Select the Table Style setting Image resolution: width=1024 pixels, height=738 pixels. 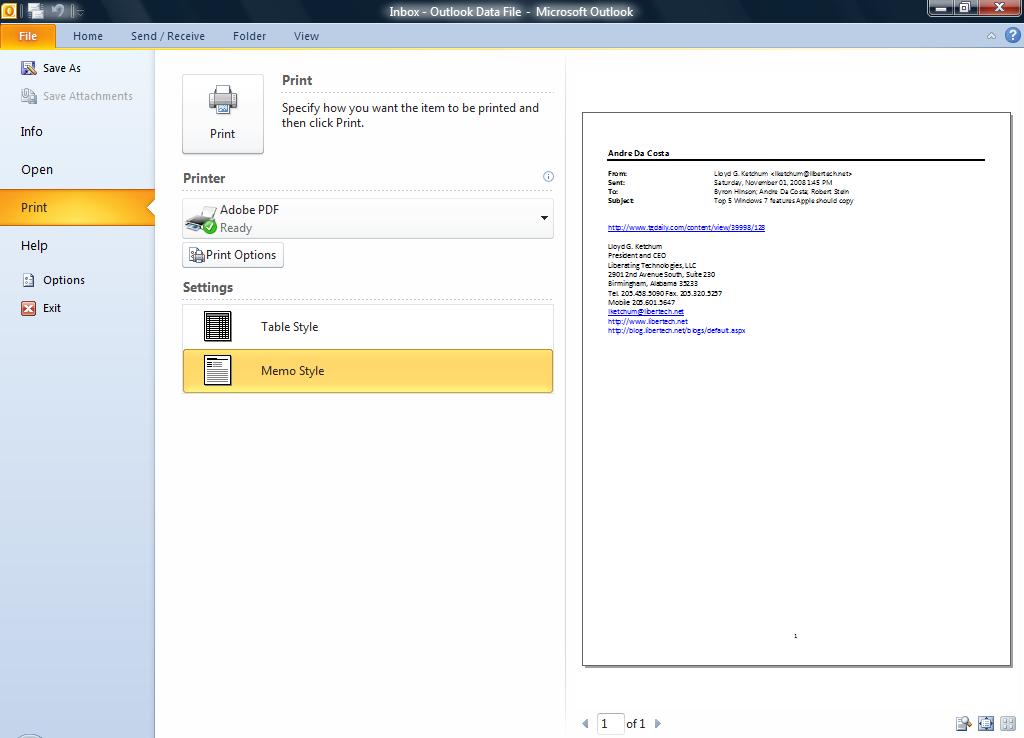368,327
